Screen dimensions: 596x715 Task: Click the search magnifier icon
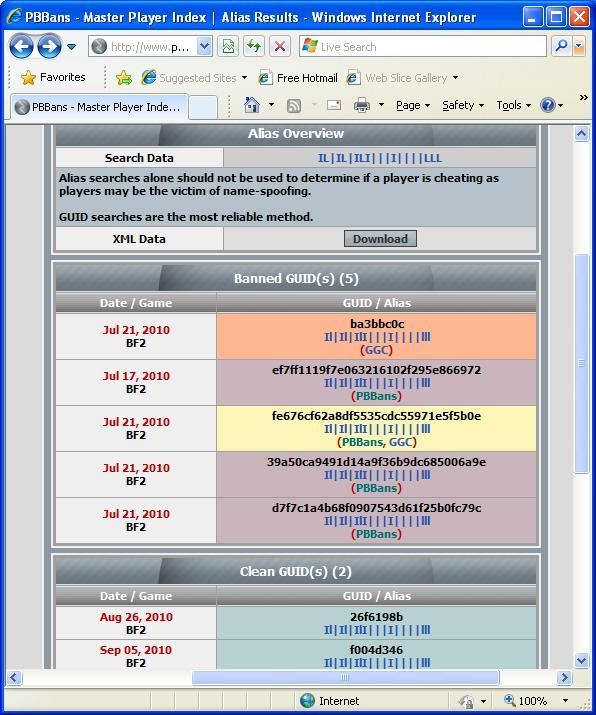[x=561, y=47]
